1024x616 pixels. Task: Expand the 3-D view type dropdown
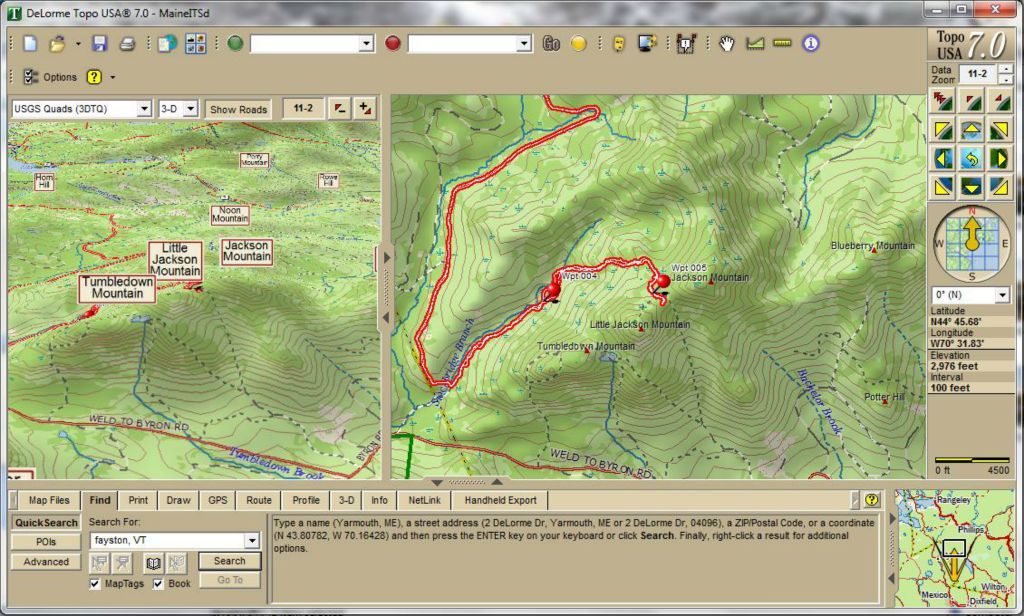tap(190, 109)
